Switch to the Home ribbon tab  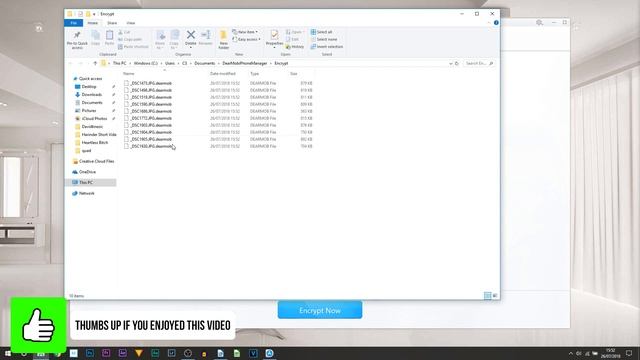(x=93, y=23)
